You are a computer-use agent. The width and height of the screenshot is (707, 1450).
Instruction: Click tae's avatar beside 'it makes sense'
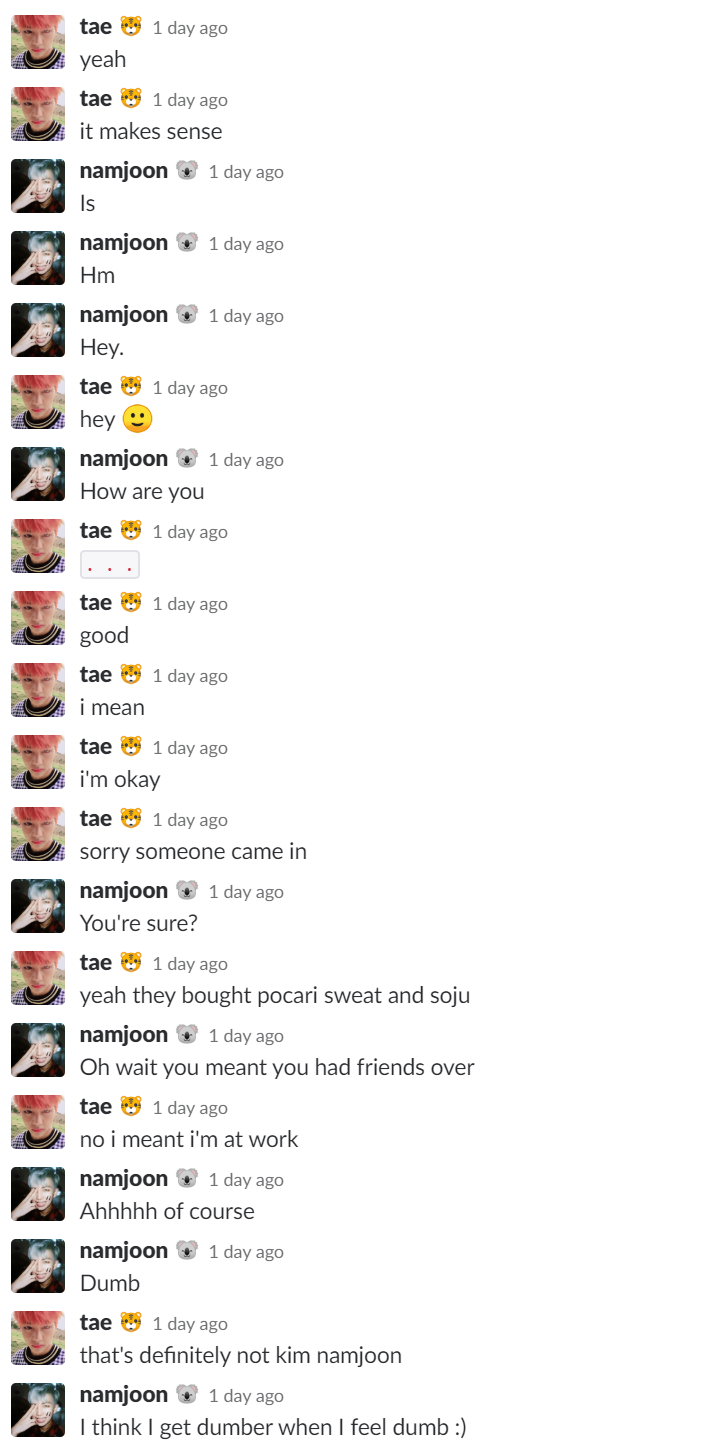(x=38, y=114)
